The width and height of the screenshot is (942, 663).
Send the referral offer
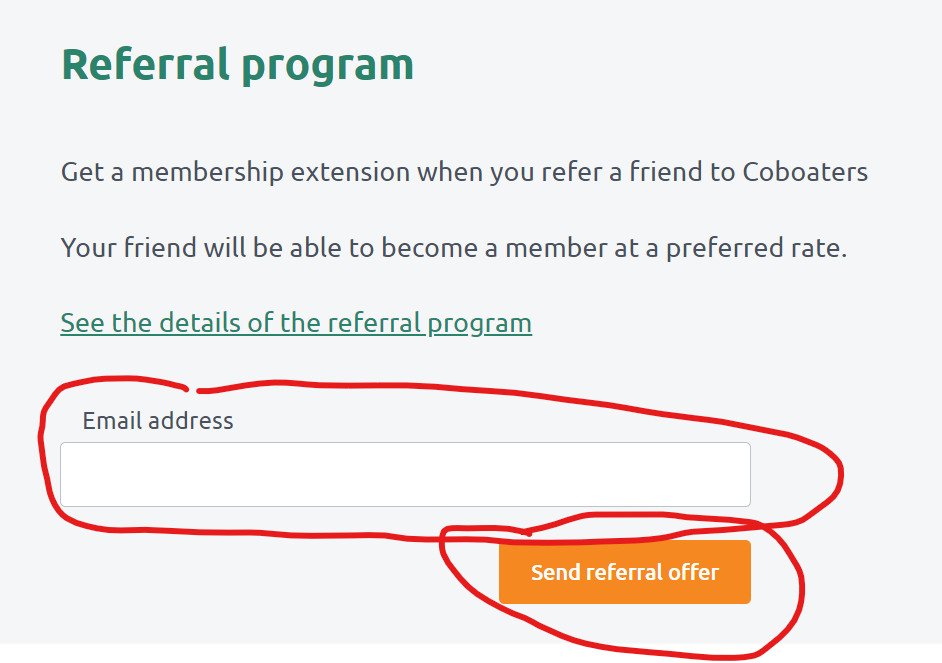click(x=624, y=572)
